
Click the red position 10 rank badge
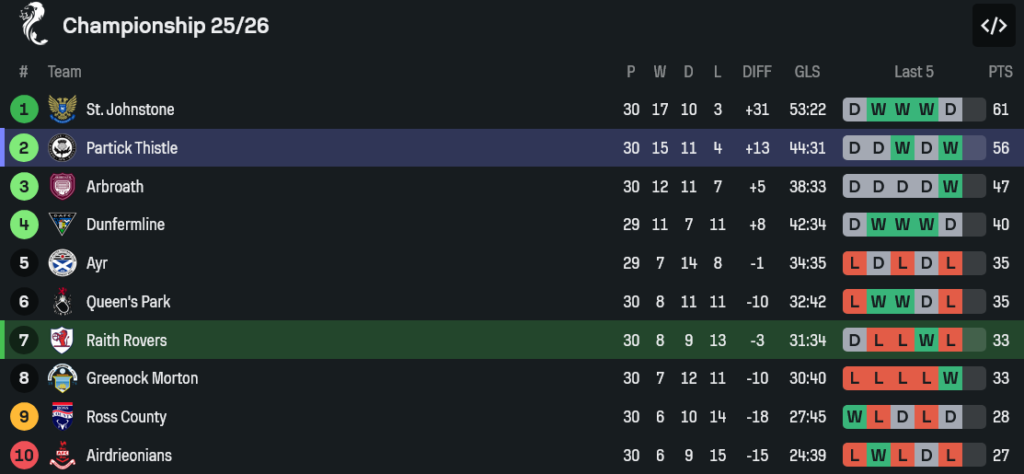(23, 456)
